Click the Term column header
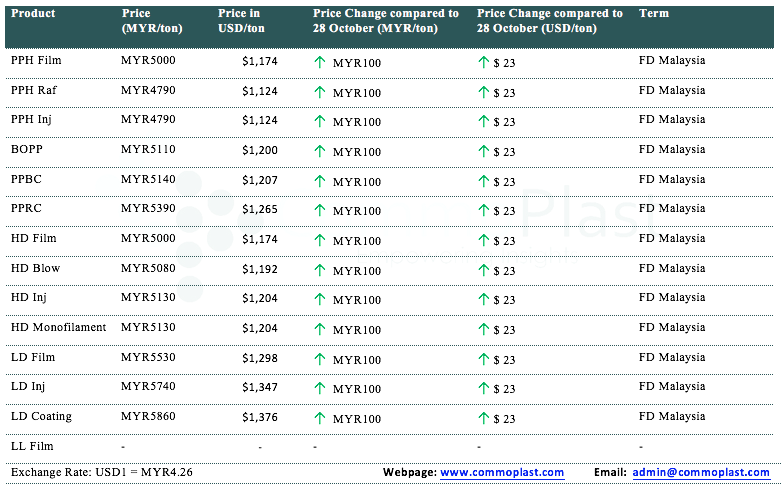Image resolution: width=782 pixels, height=491 pixels. tap(653, 14)
